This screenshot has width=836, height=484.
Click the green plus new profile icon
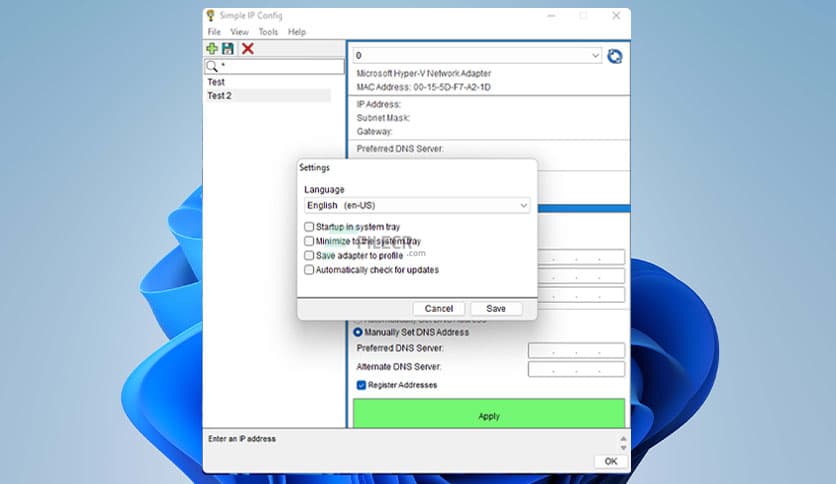tap(212, 49)
